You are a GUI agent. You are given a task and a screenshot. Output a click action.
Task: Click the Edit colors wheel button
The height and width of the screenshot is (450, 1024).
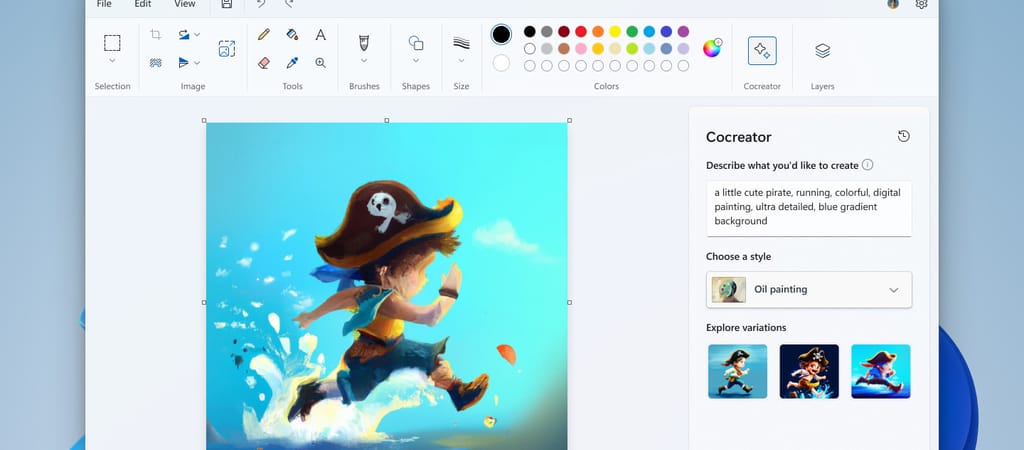click(711, 48)
